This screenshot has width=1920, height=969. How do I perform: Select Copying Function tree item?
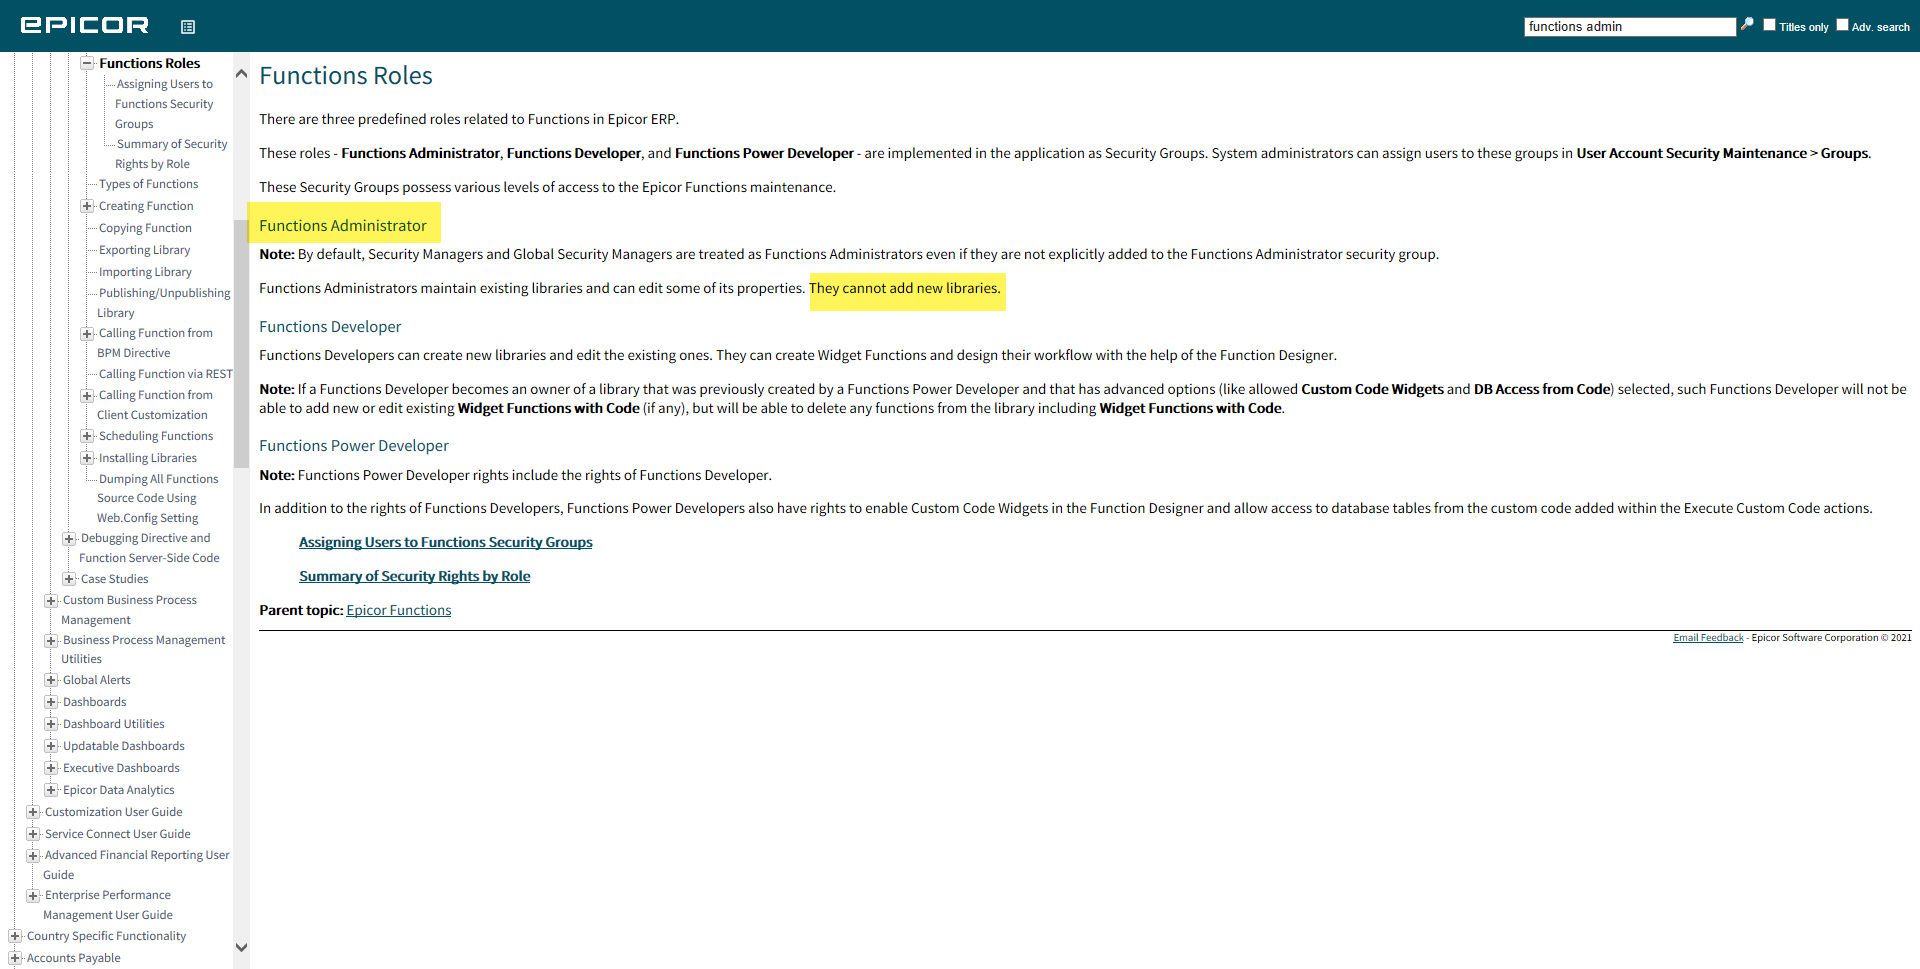click(x=145, y=228)
